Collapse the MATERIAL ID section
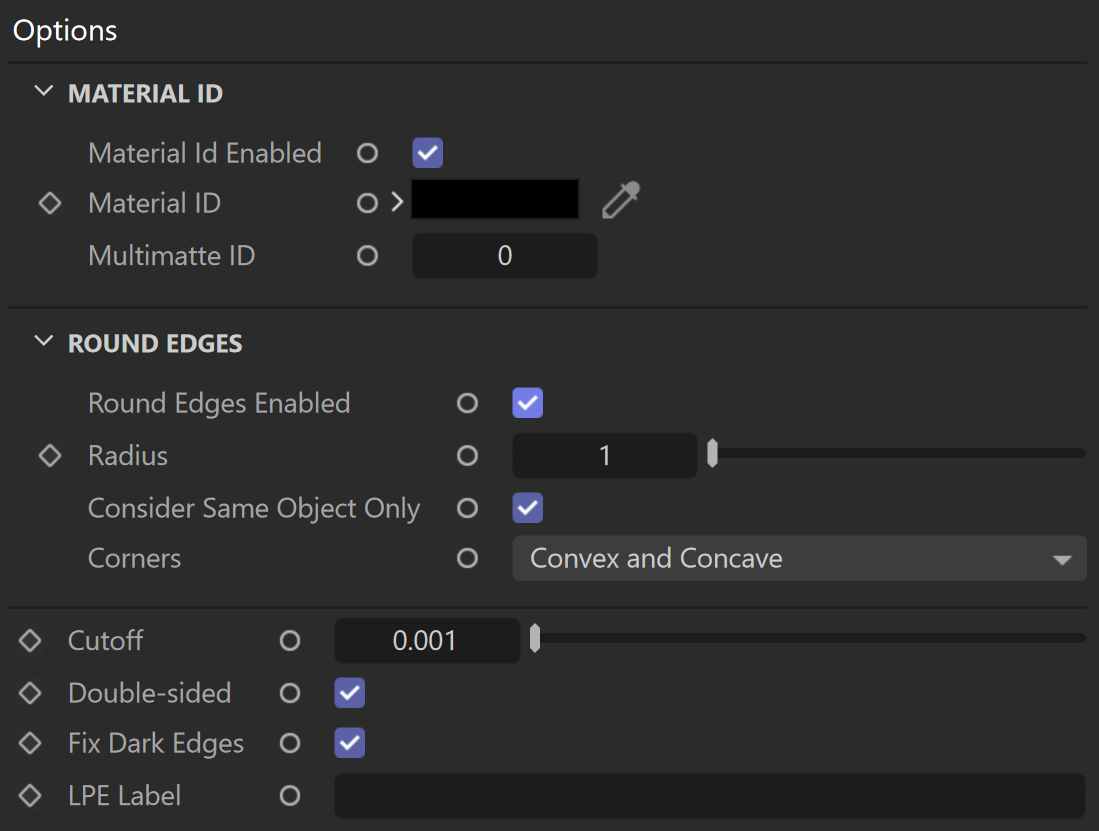This screenshot has width=1099, height=831. (43, 92)
